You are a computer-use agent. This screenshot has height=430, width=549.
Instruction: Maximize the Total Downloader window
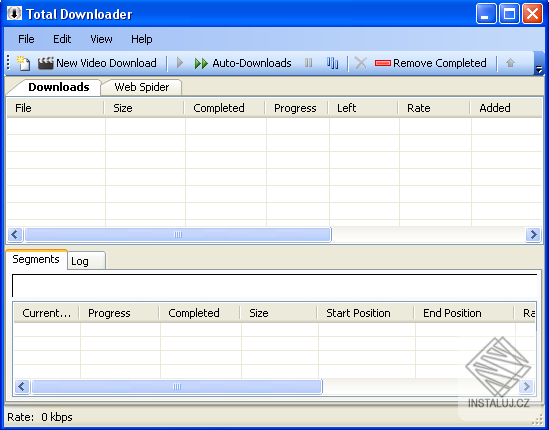(x=509, y=14)
